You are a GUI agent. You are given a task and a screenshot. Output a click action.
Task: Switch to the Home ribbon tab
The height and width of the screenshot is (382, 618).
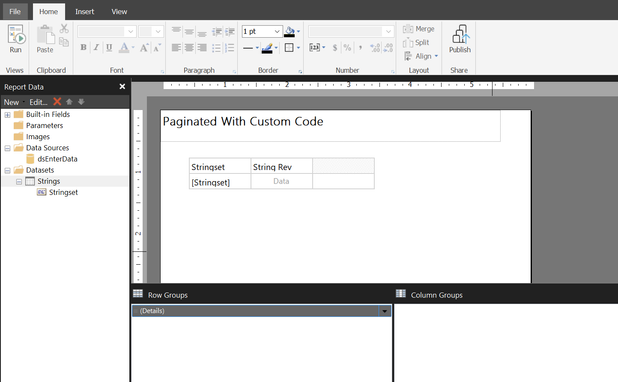48,11
